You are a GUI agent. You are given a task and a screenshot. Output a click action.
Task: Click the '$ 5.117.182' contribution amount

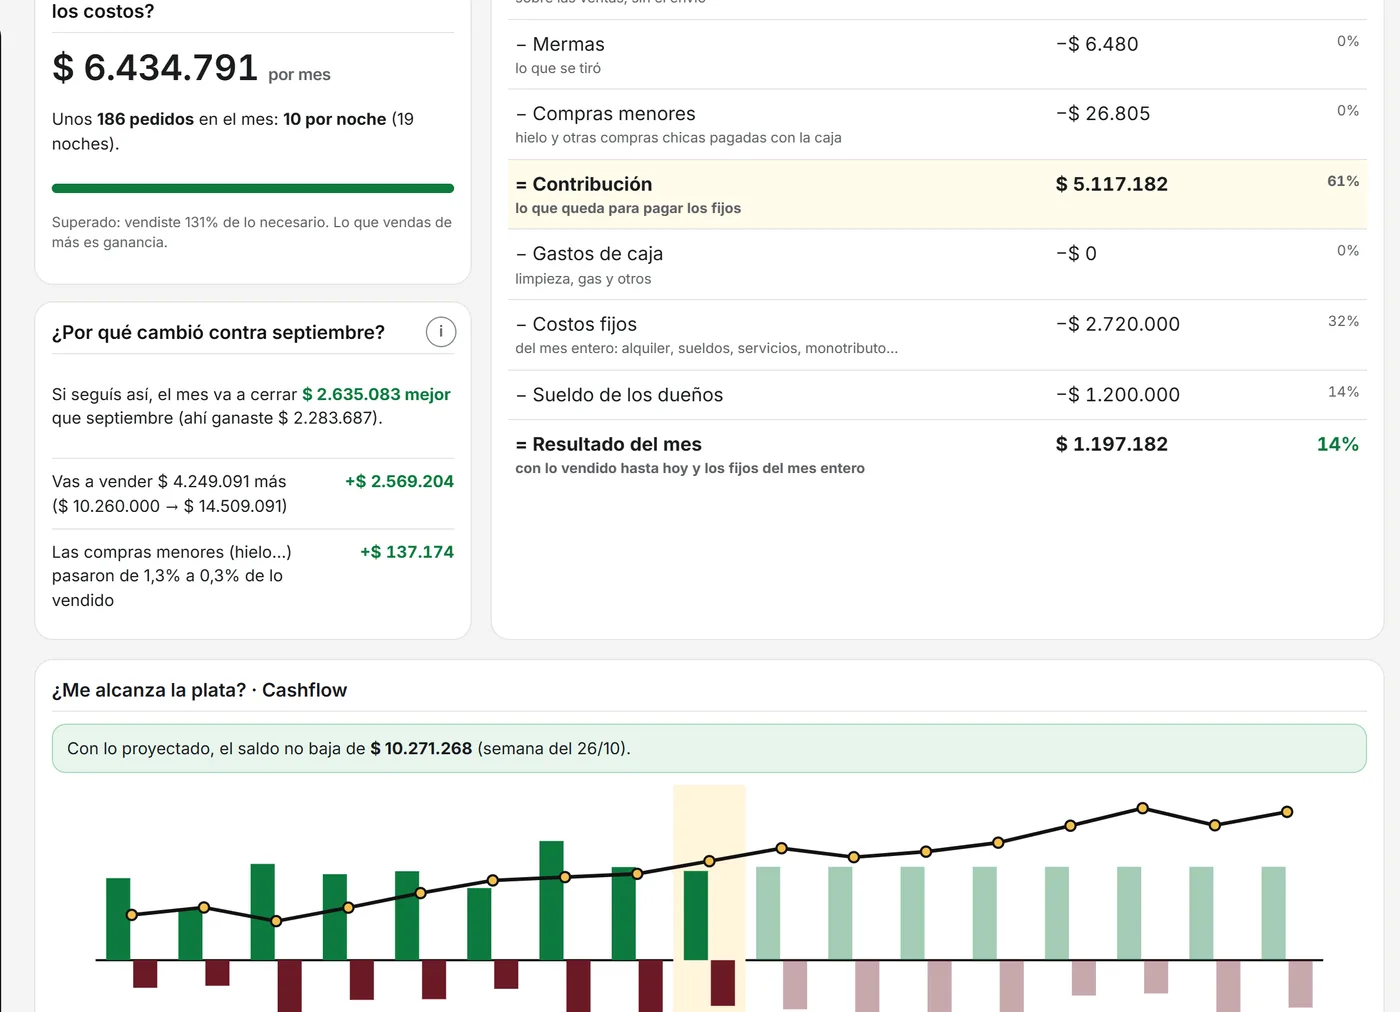(1112, 184)
